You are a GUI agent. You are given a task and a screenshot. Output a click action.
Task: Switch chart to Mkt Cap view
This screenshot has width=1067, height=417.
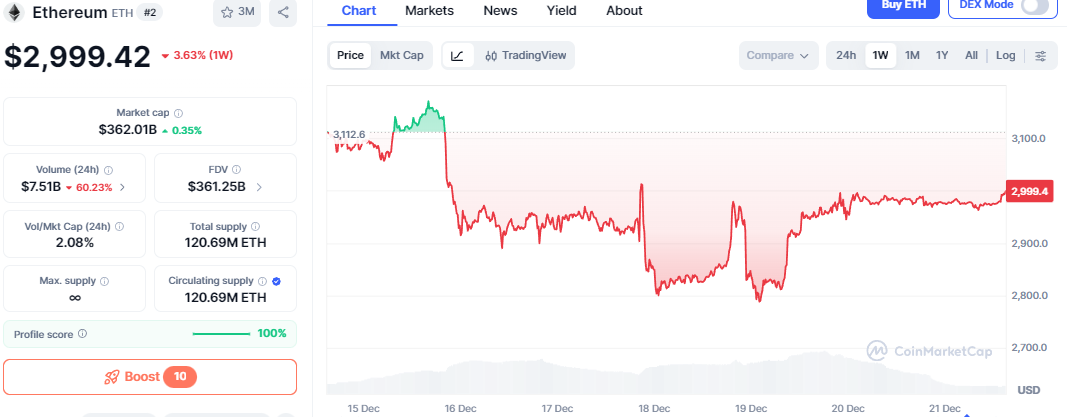402,56
